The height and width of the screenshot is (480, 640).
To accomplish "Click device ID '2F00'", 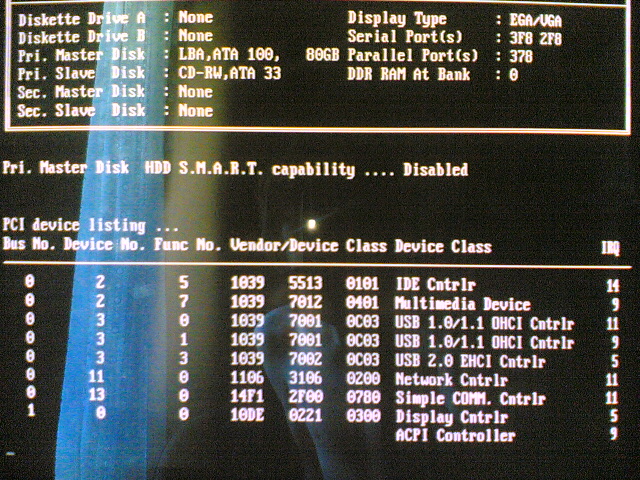I will coord(306,396).
